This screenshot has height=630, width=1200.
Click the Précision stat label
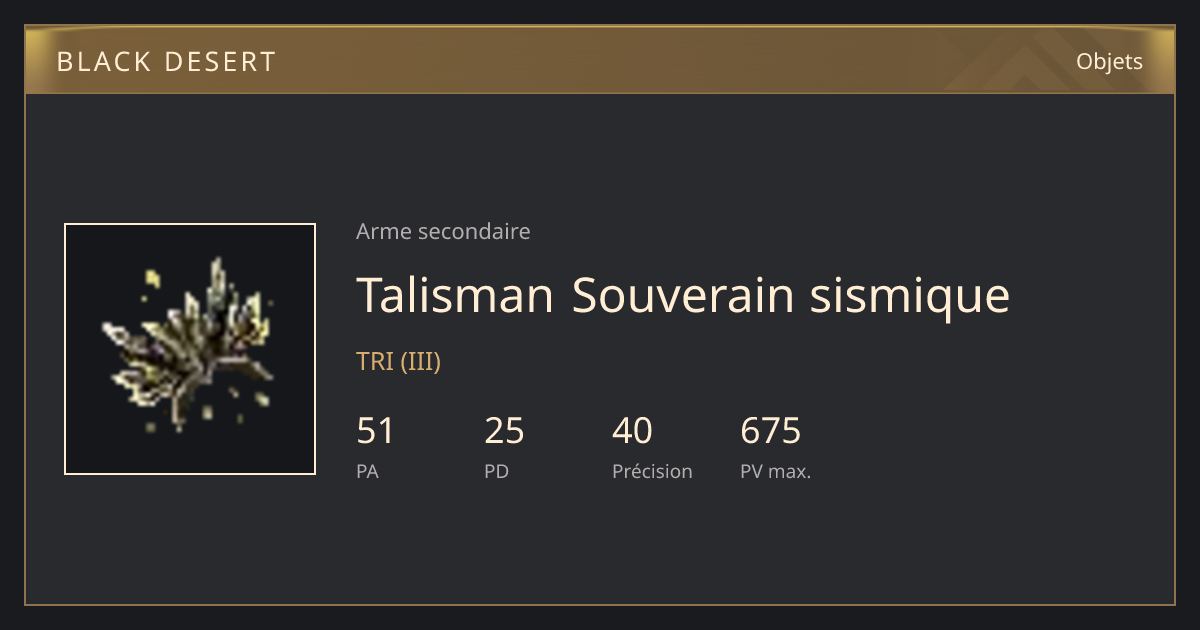point(652,471)
